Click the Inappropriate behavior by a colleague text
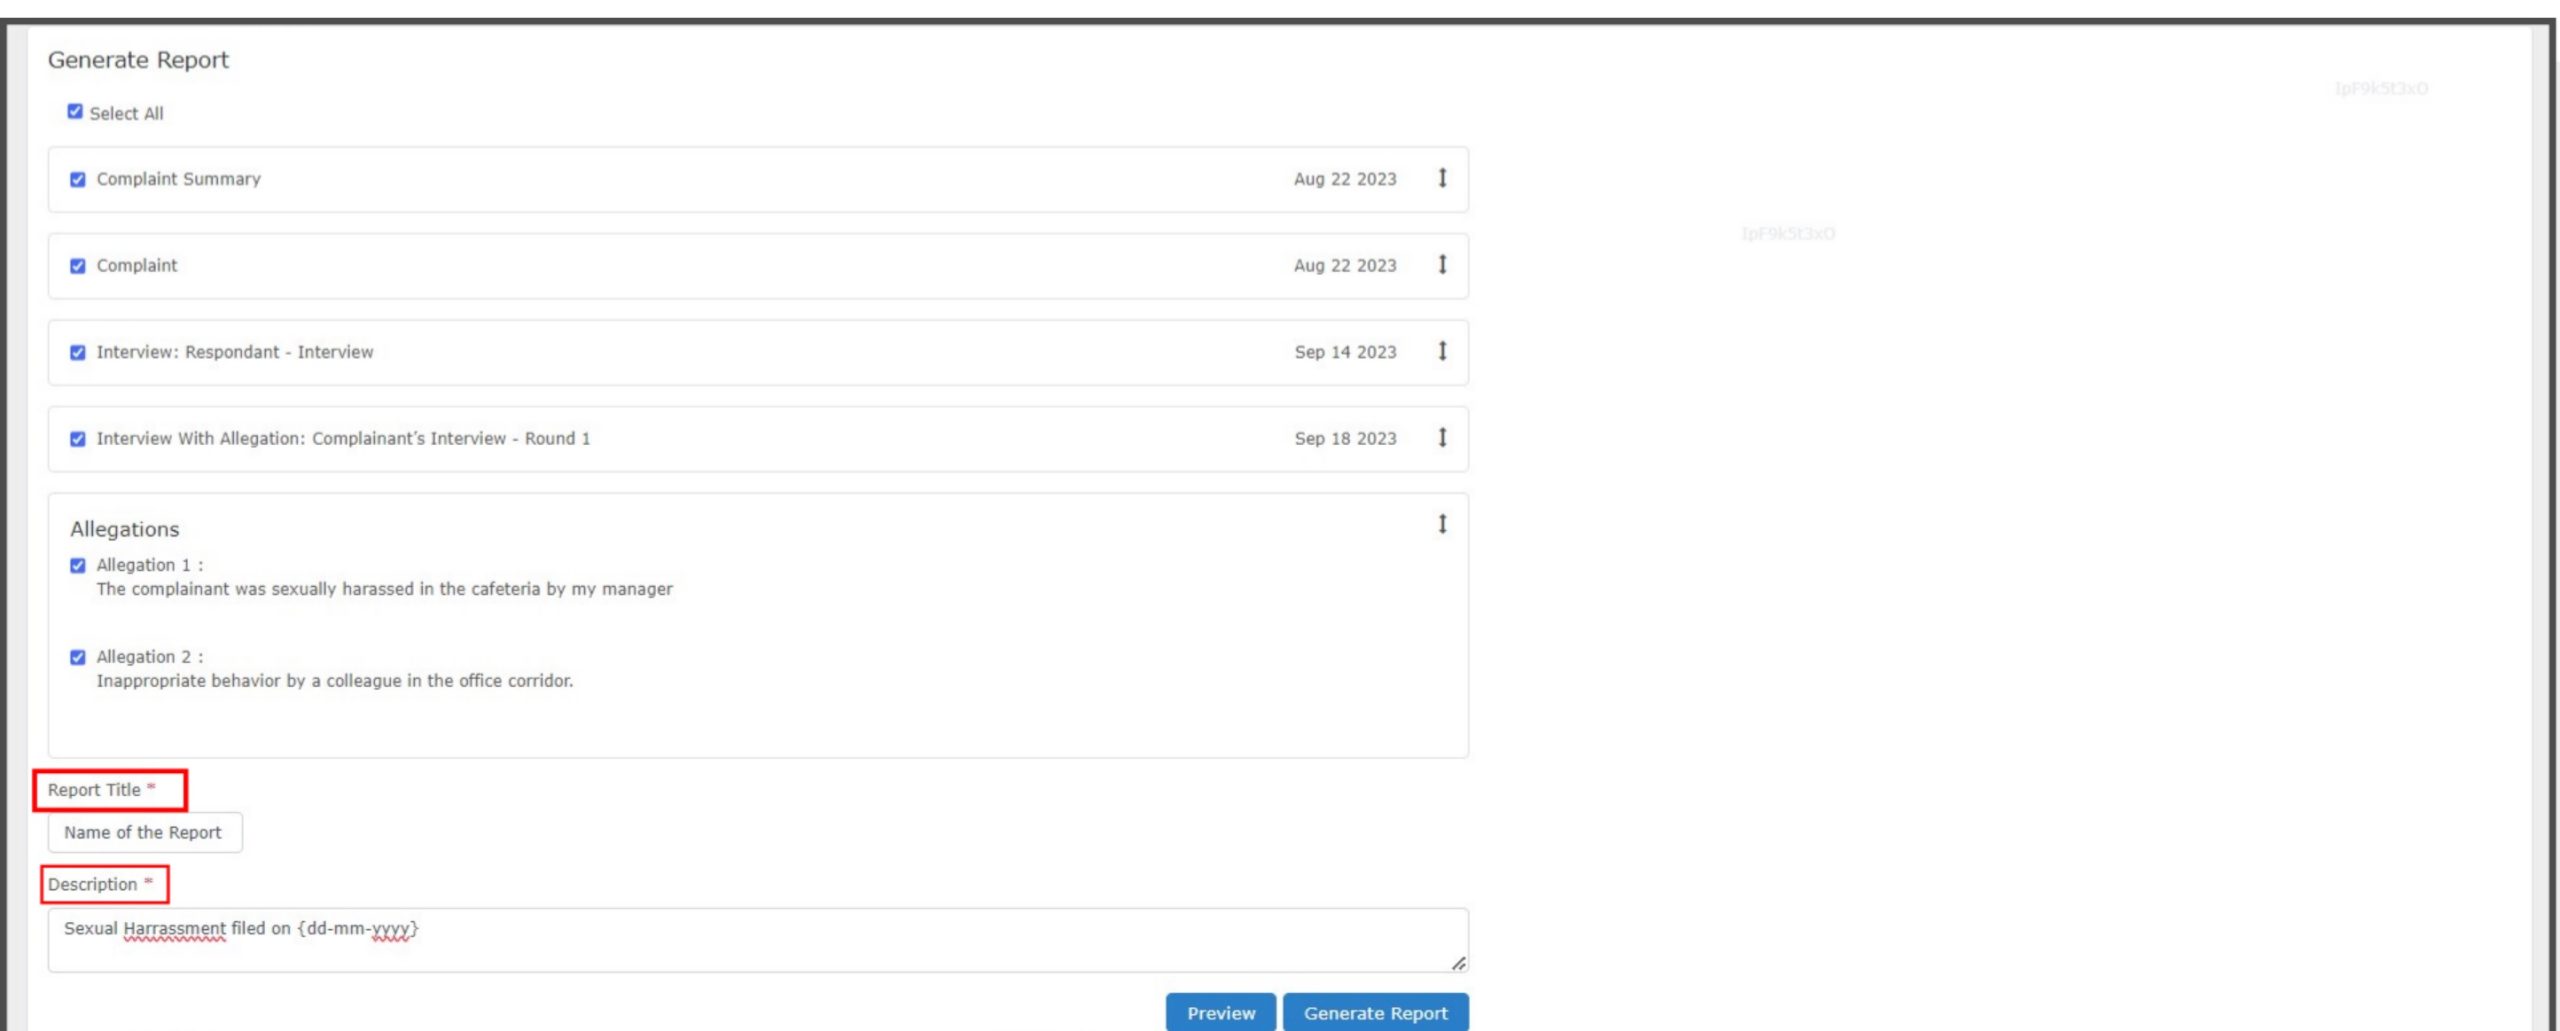This screenshot has width=2560, height=1031. coord(334,681)
